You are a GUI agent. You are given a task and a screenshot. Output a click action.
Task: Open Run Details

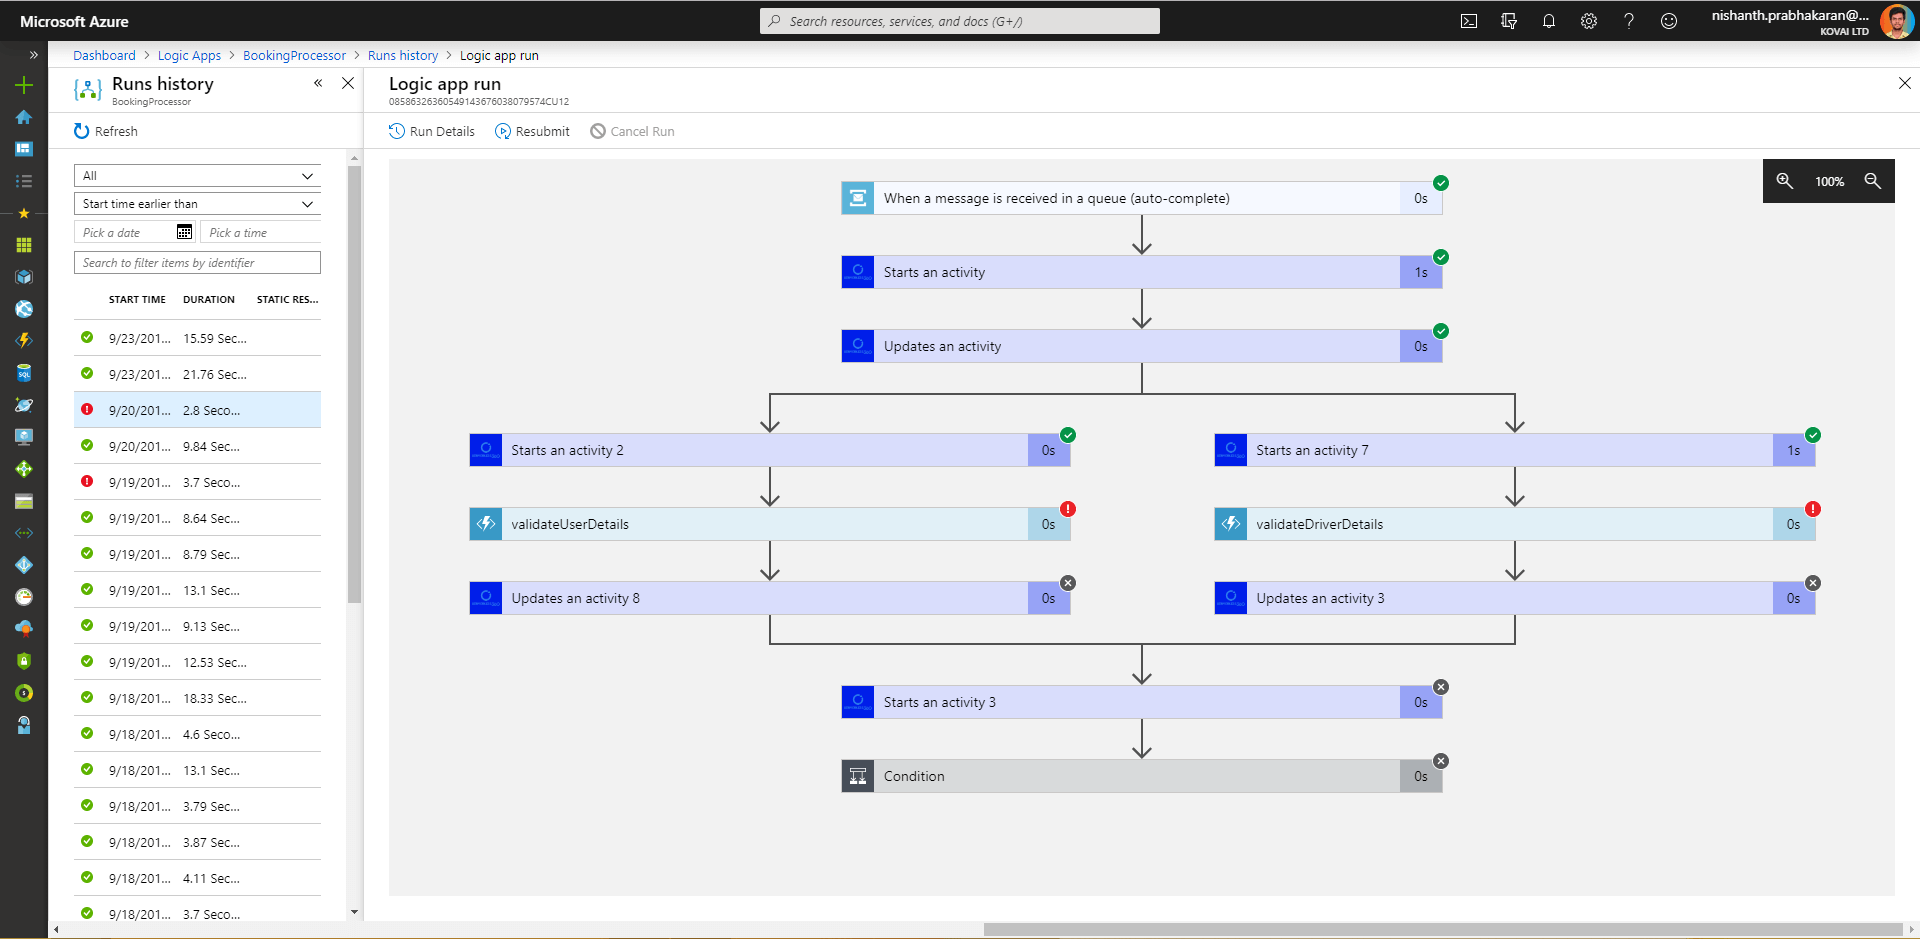tap(432, 131)
